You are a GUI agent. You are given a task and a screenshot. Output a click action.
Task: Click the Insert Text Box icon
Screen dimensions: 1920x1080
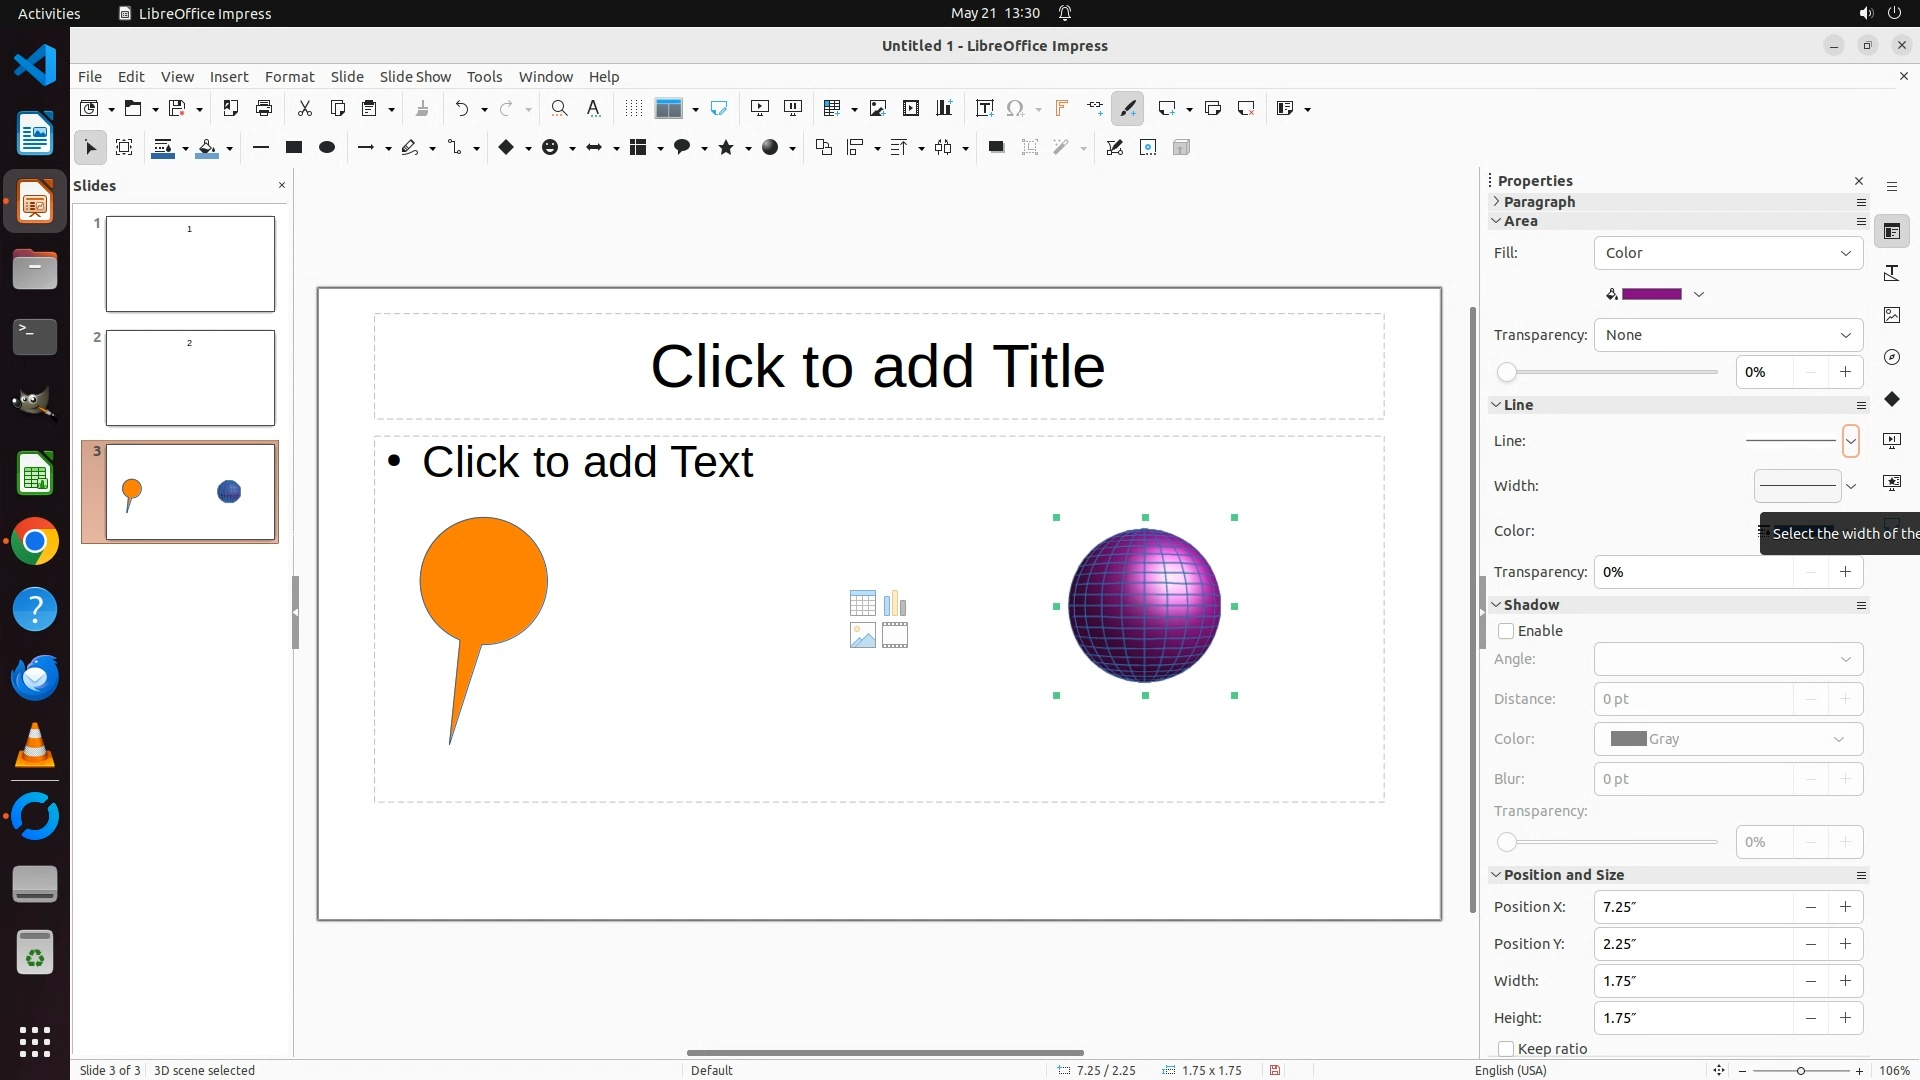click(984, 108)
